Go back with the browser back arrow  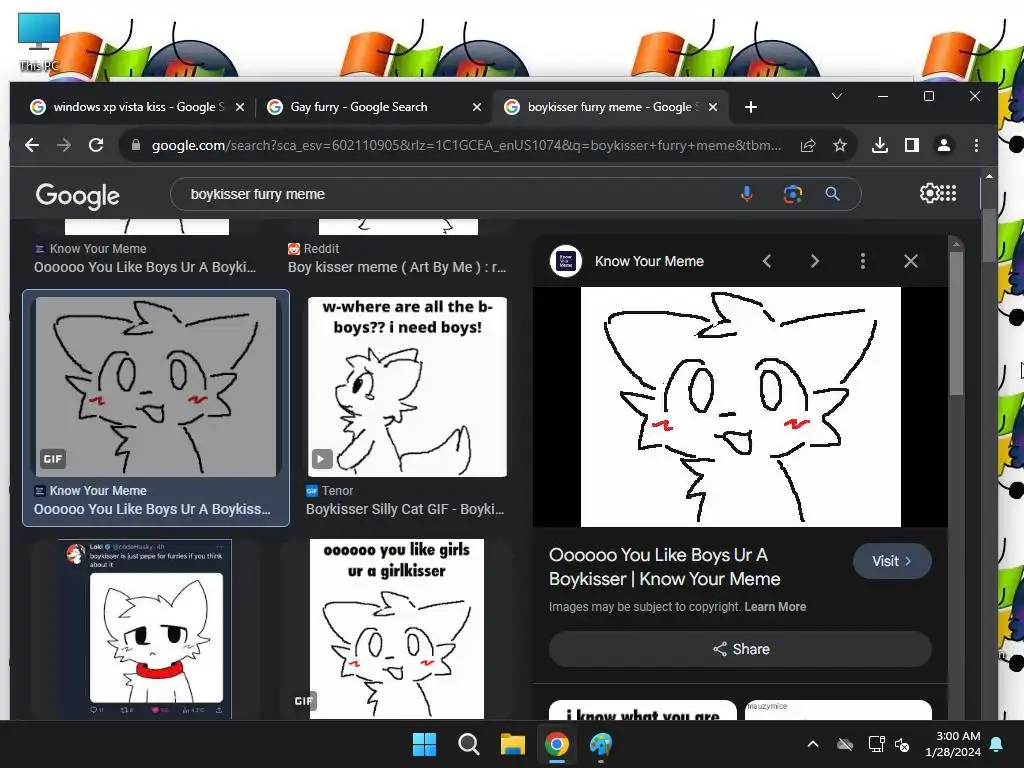point(32,145)
